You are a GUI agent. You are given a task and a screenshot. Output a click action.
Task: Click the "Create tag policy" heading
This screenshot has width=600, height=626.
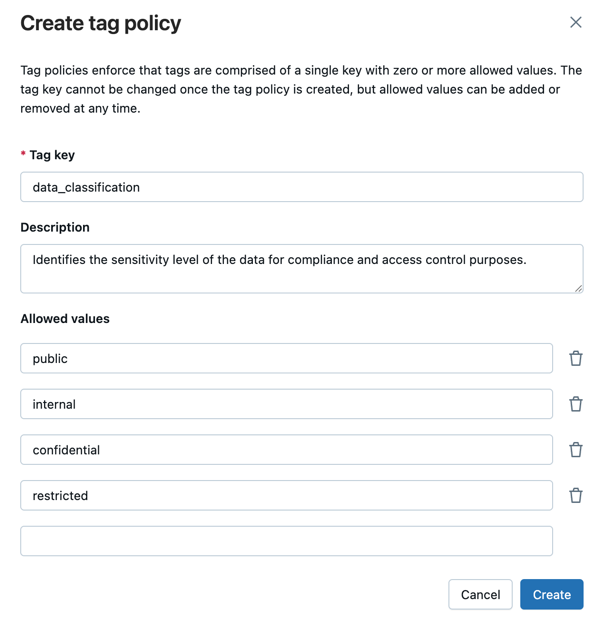(101, 23)
